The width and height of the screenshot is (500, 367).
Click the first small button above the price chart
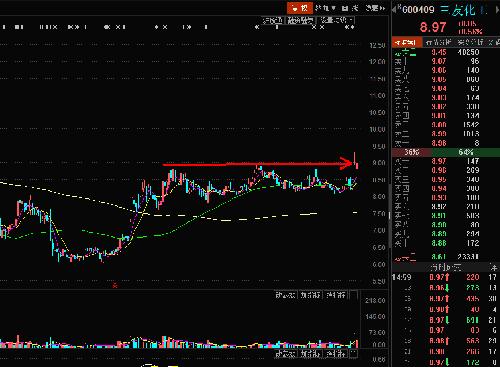point(272,20)
